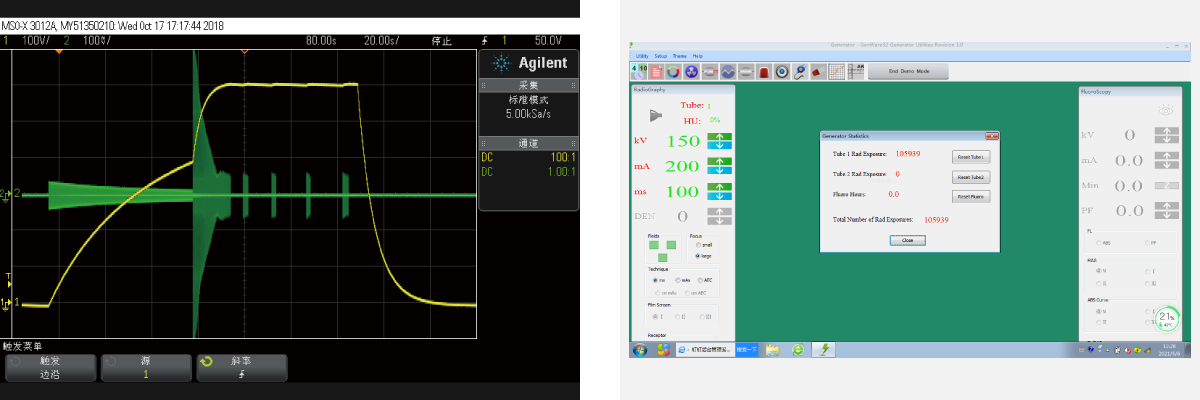Adjust the mA 200 up/down stepper

coord(720,166)
